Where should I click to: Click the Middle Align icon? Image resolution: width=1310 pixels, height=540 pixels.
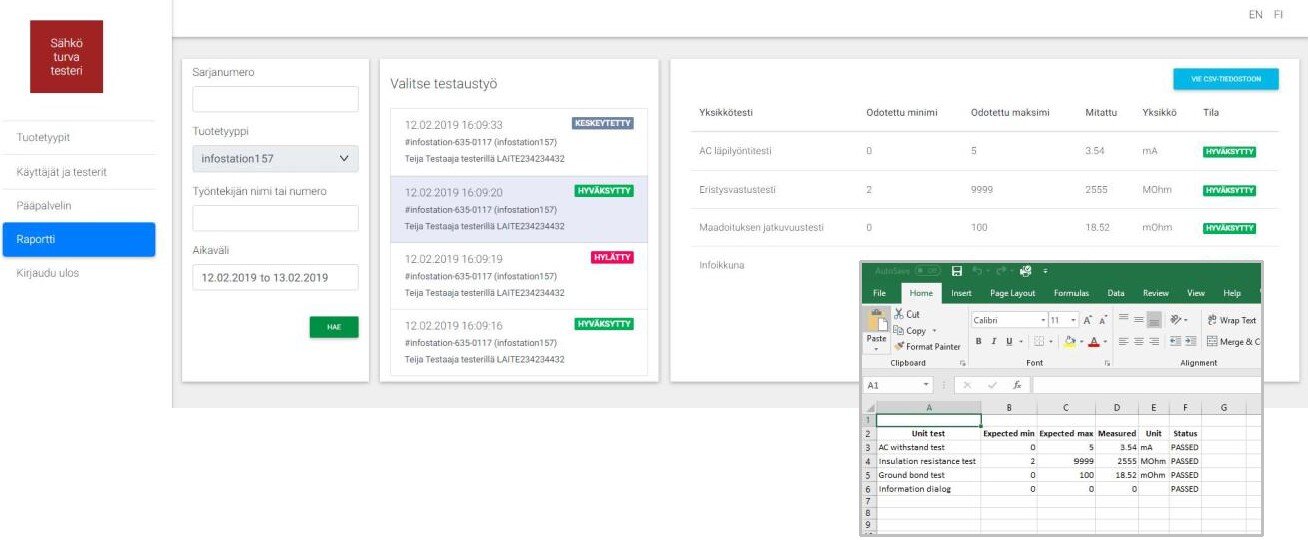pos(1138,319)
